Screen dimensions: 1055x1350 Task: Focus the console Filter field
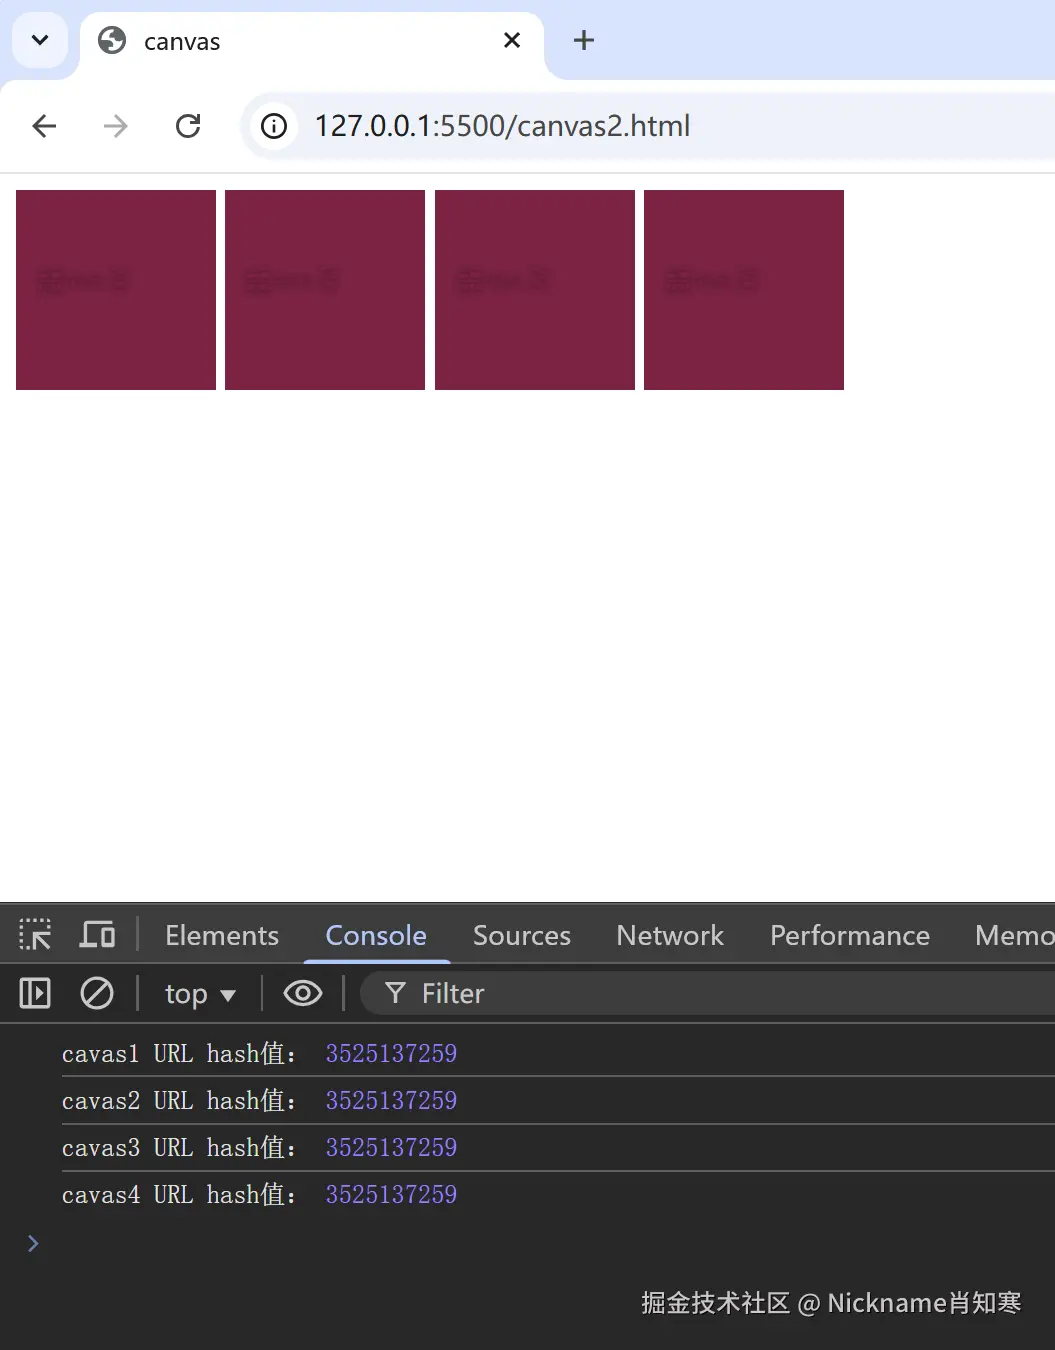pyautogui.click(x=708, y=993)
